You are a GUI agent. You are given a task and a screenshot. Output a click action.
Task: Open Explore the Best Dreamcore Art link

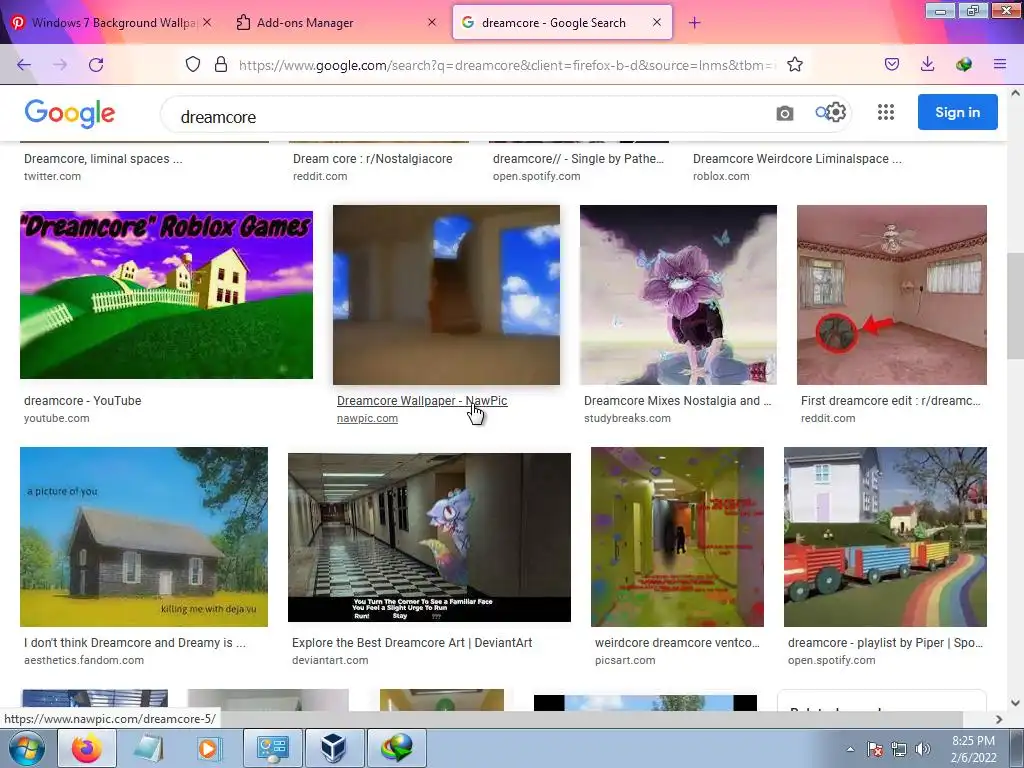(412, 643)
